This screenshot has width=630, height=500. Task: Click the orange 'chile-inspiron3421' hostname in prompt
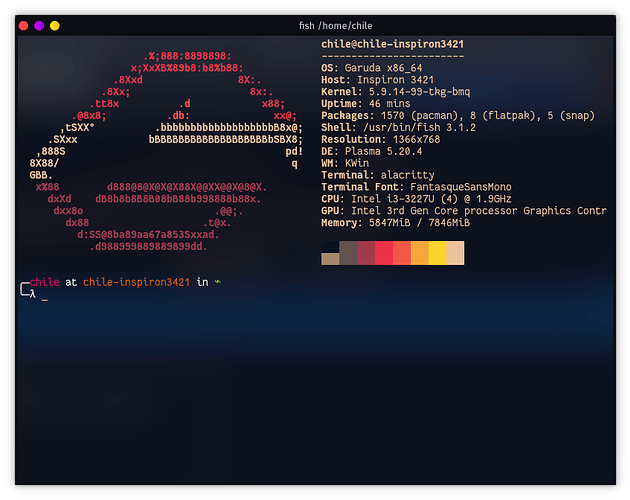(x=136, y=282)
